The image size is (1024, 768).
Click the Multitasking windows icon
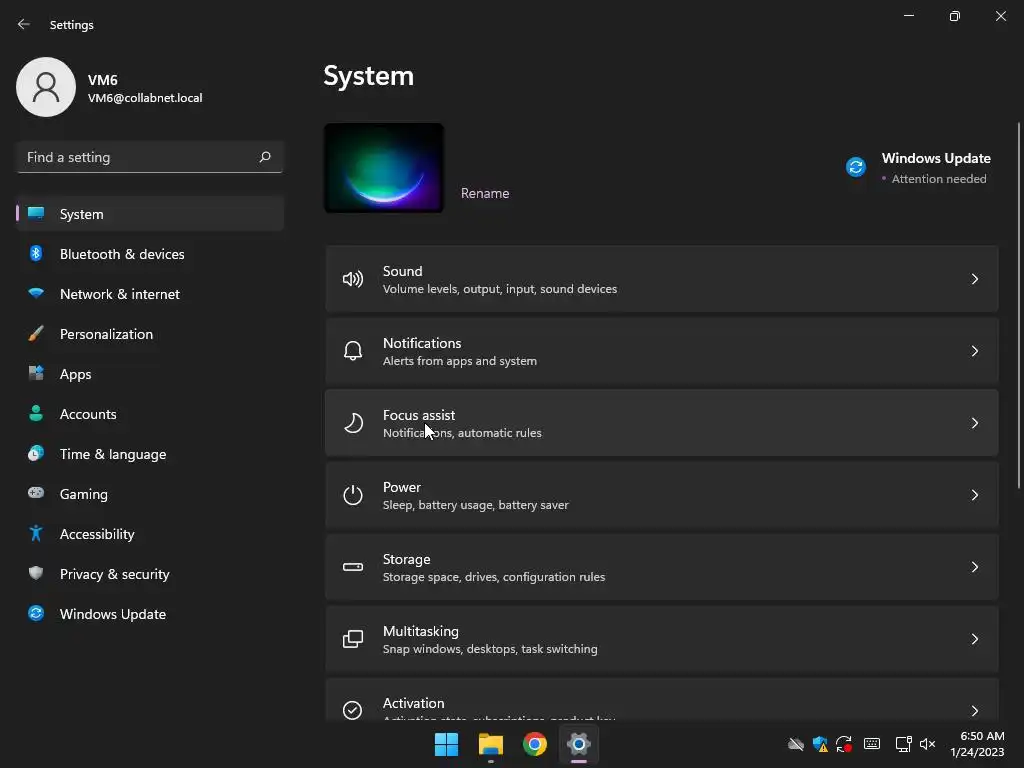click(x=353, y=639)
